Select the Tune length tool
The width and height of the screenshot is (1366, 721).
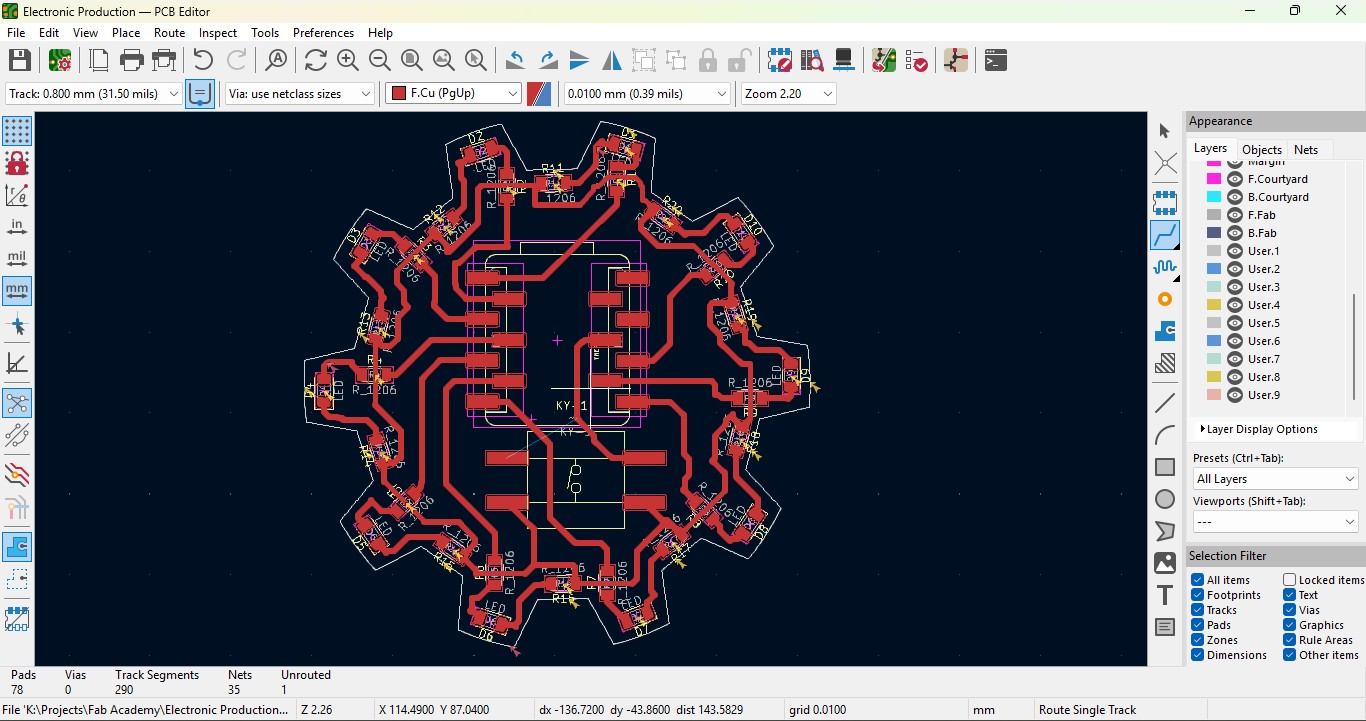point(1165,268)
